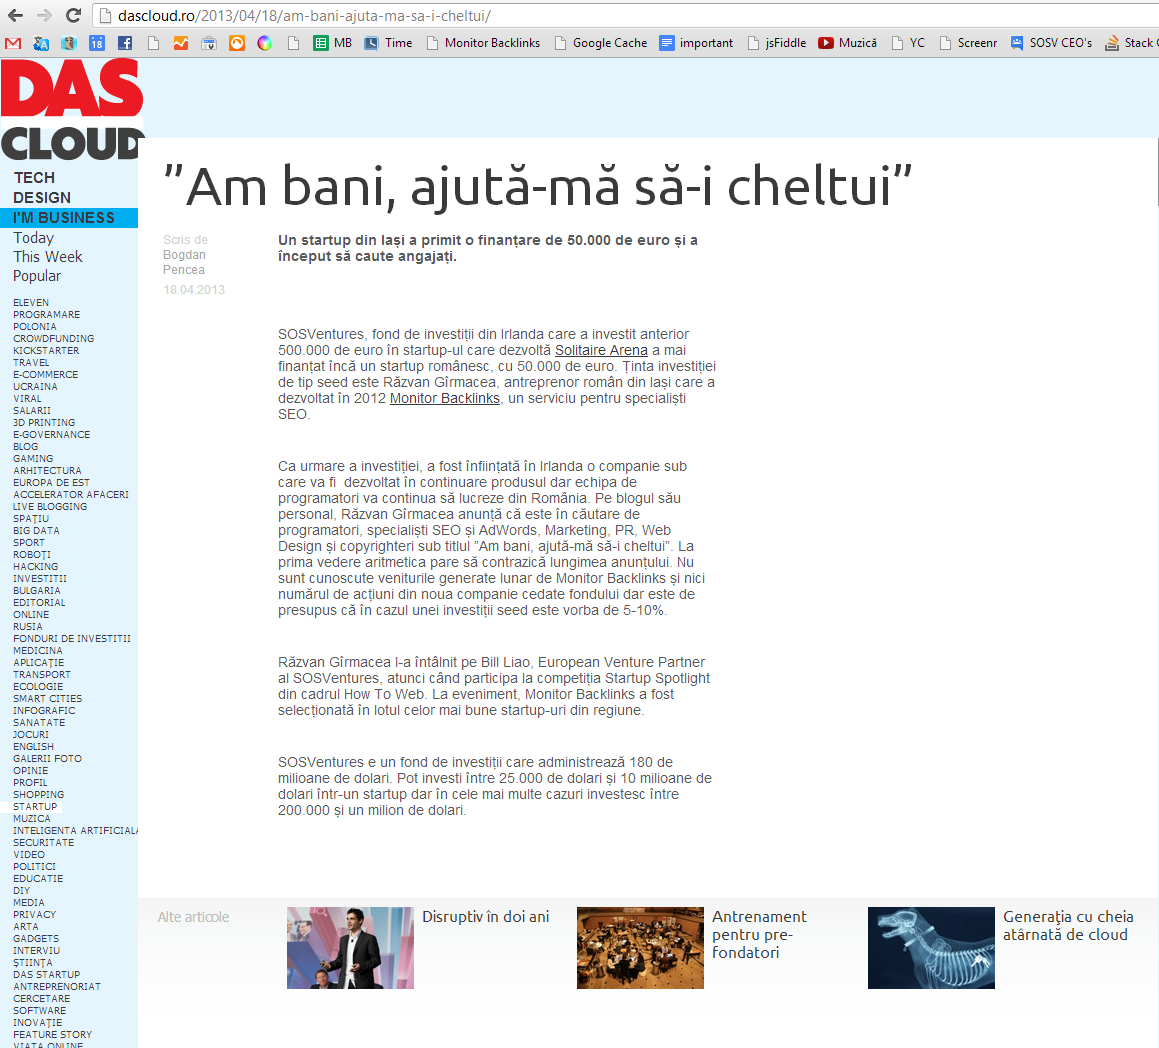Open the TECH section
This screenshot has height=1048, width=1159.
pos(34,178)
